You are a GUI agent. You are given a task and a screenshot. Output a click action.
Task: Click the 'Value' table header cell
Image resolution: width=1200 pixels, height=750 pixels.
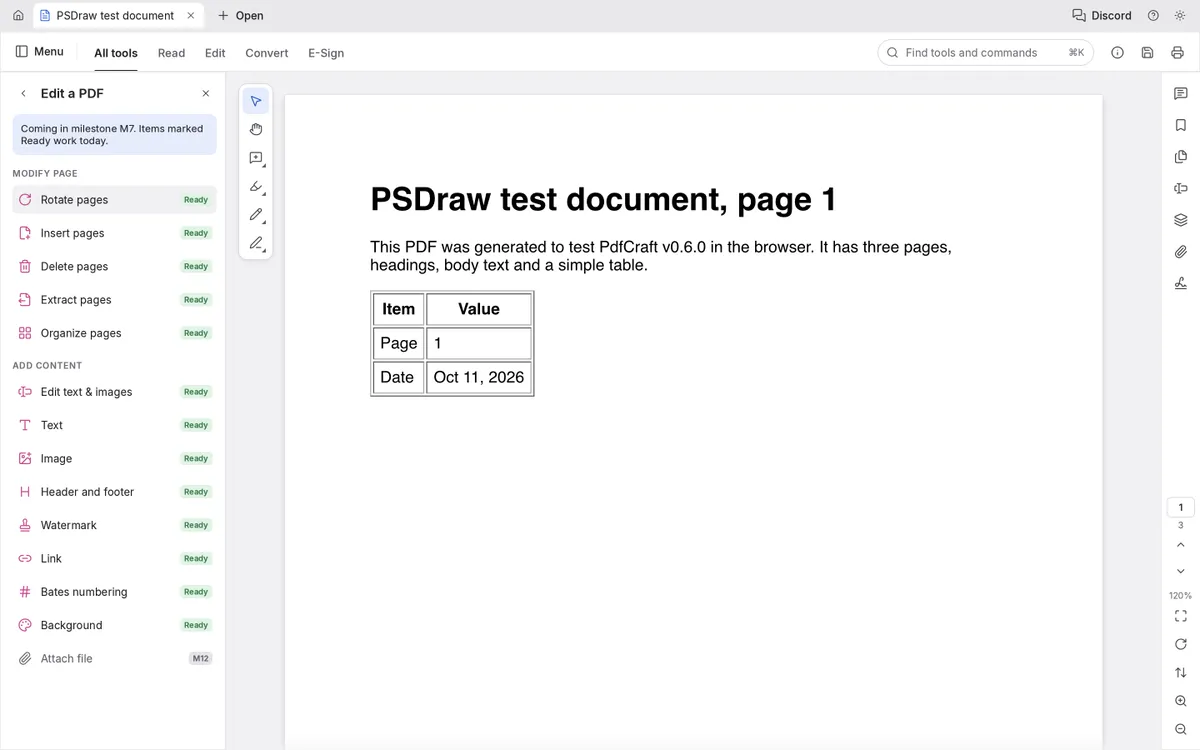coord(479,309)
